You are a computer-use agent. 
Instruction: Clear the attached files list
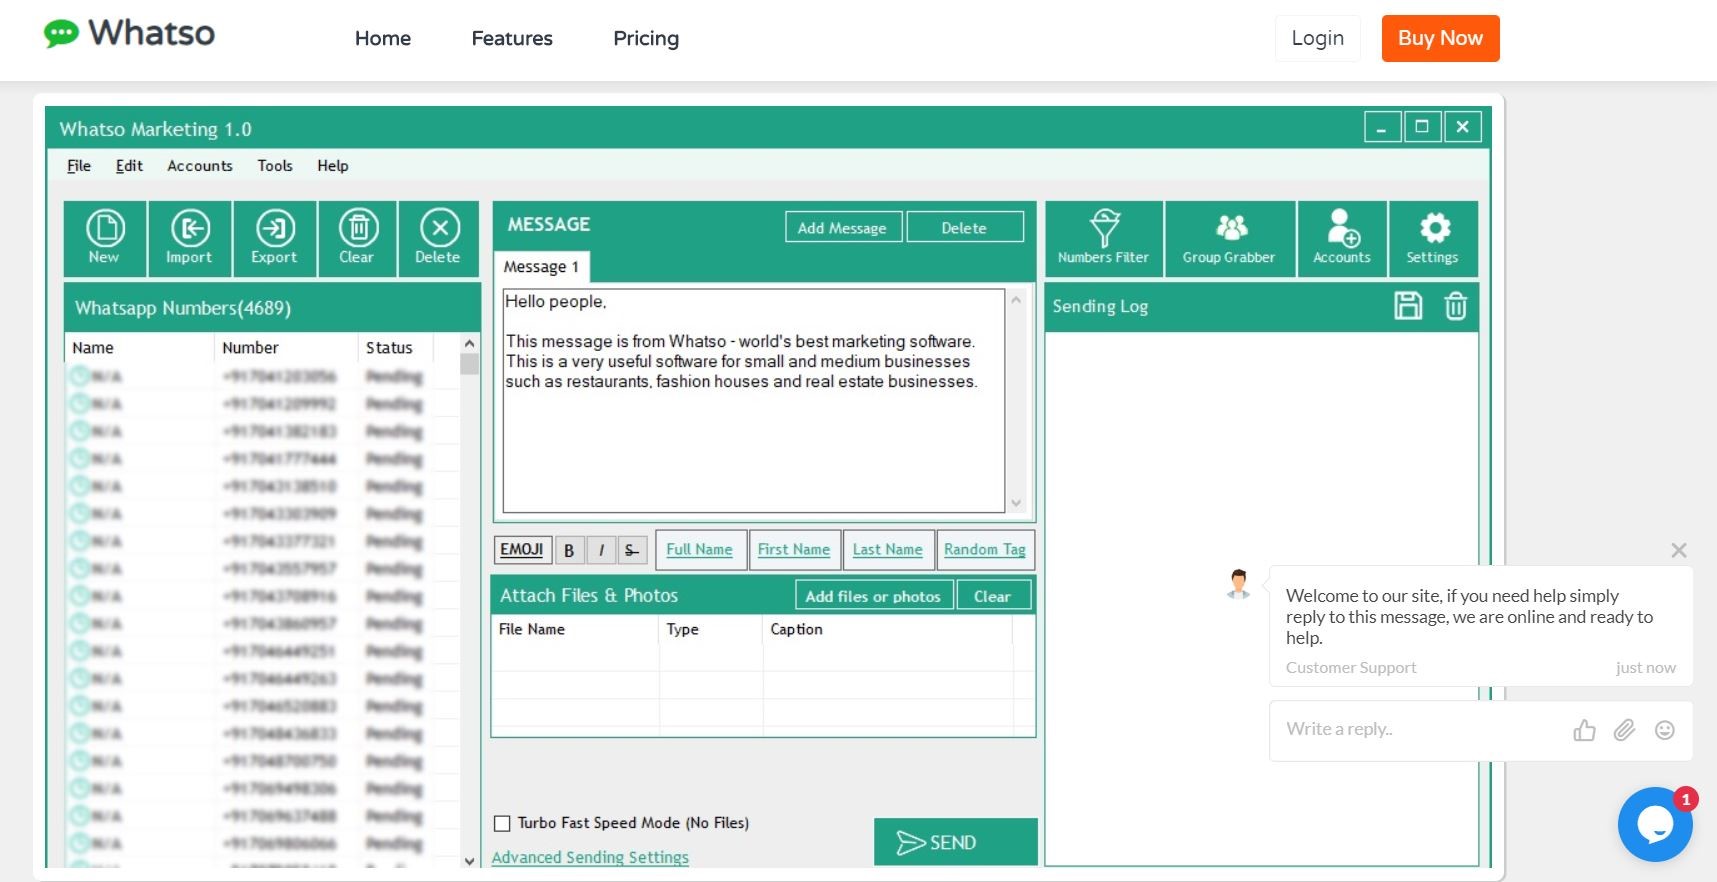(x=993, y=596)
